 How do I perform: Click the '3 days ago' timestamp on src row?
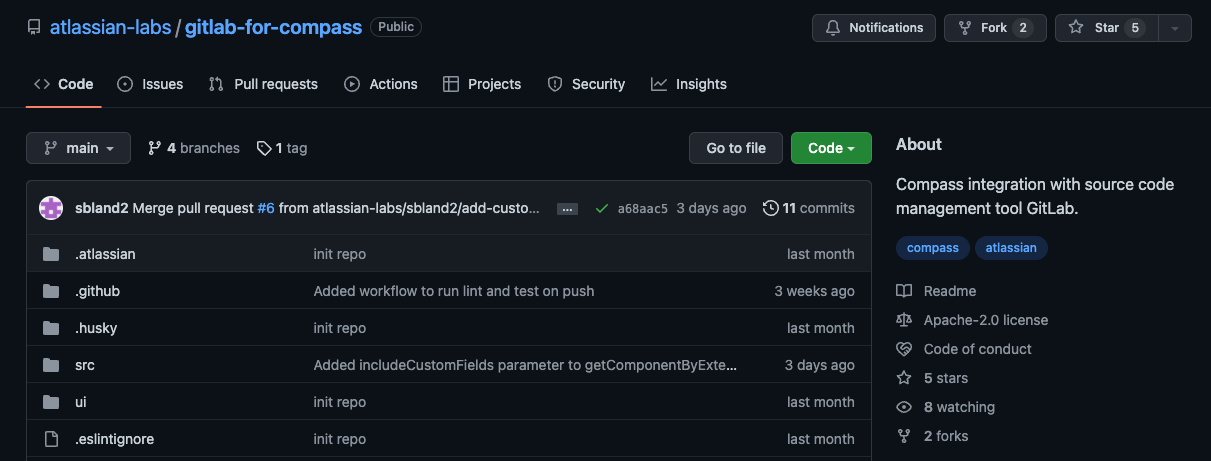click(819, 365)
